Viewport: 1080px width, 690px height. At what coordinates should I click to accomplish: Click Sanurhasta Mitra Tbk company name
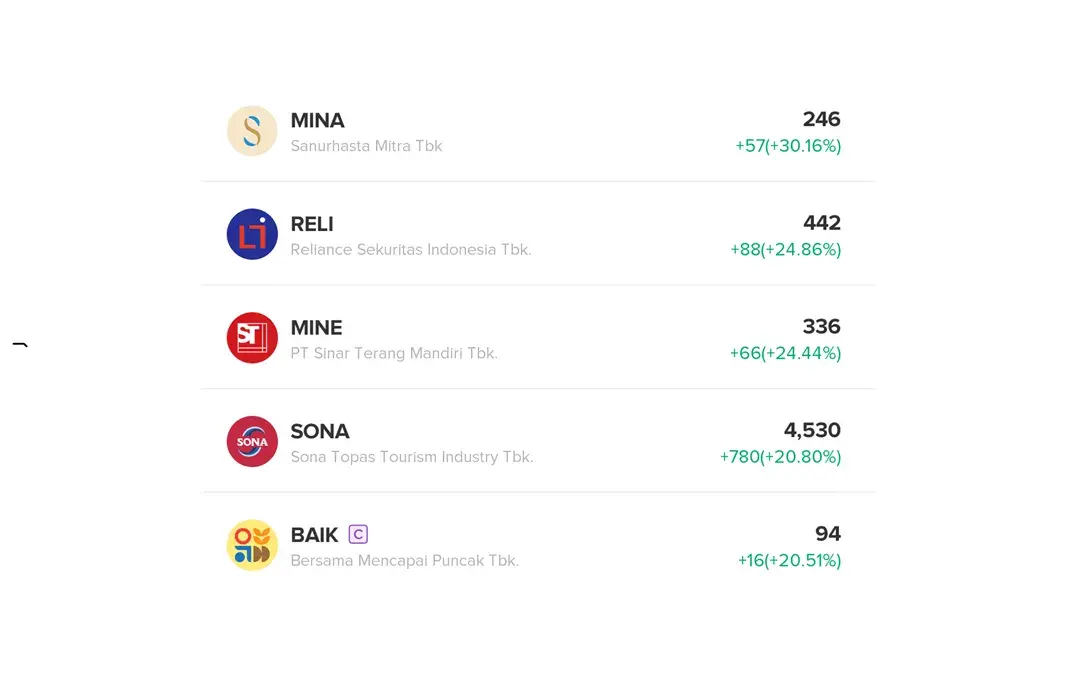tap(366, 146)
